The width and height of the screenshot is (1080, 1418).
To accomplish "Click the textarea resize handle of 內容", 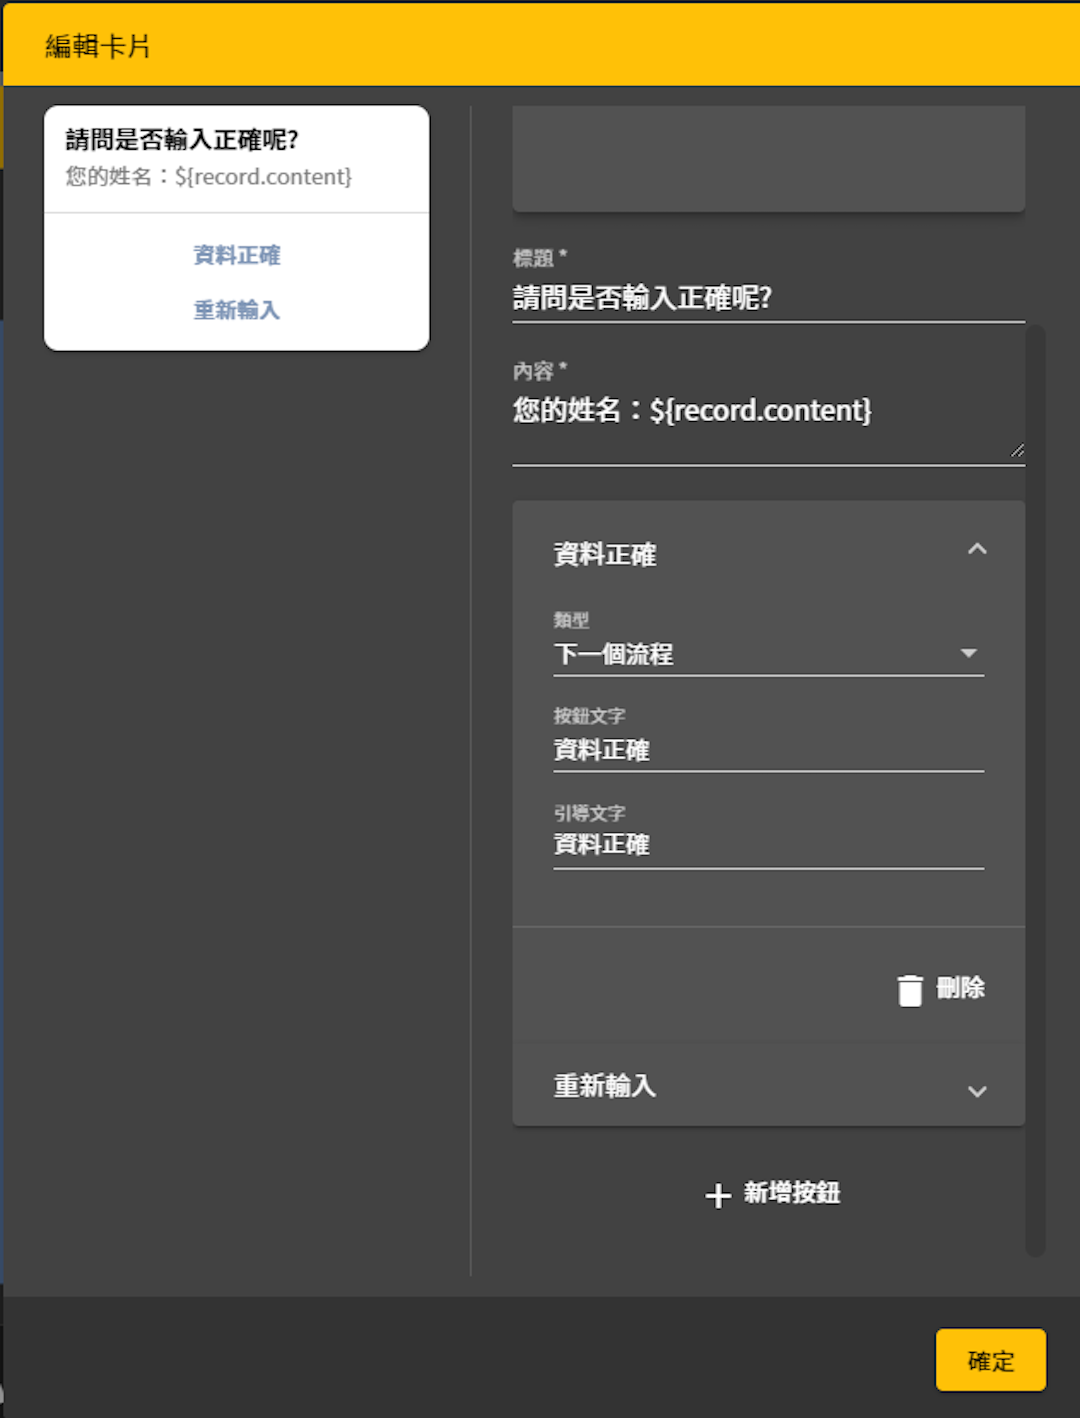I will (x=1017, y=451).
